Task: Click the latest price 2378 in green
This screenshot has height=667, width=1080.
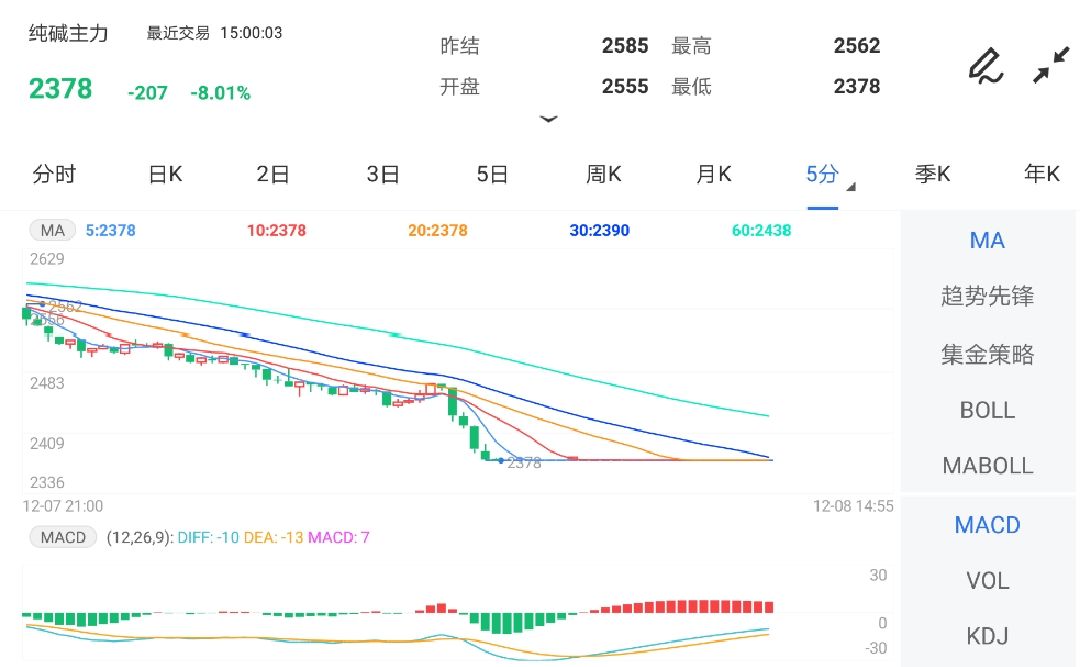Action: pyautogui.click(x=60, y=89)
